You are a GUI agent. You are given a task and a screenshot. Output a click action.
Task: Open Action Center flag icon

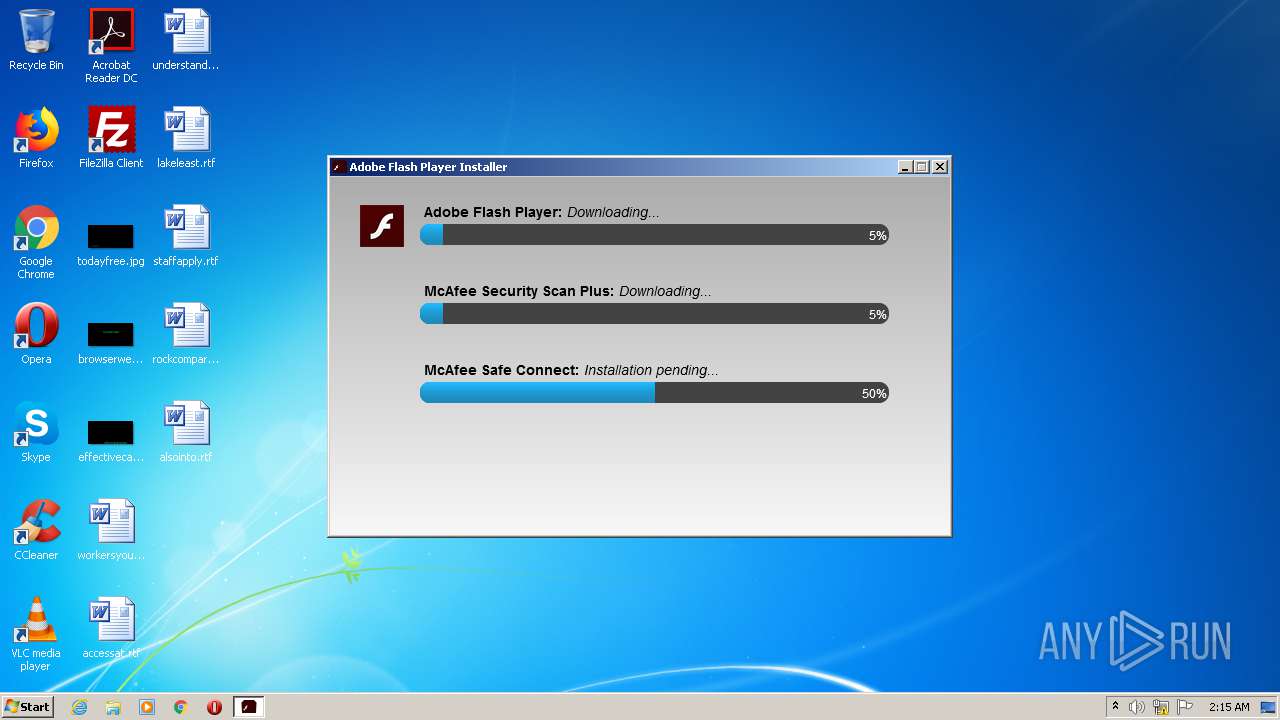[1185, 707]
